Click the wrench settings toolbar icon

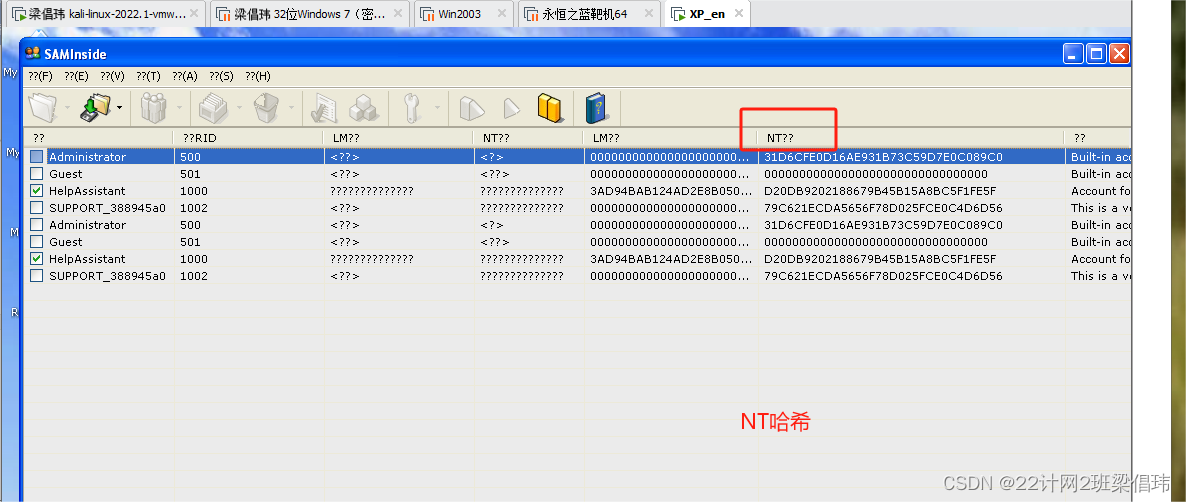[x=412, y=108]
